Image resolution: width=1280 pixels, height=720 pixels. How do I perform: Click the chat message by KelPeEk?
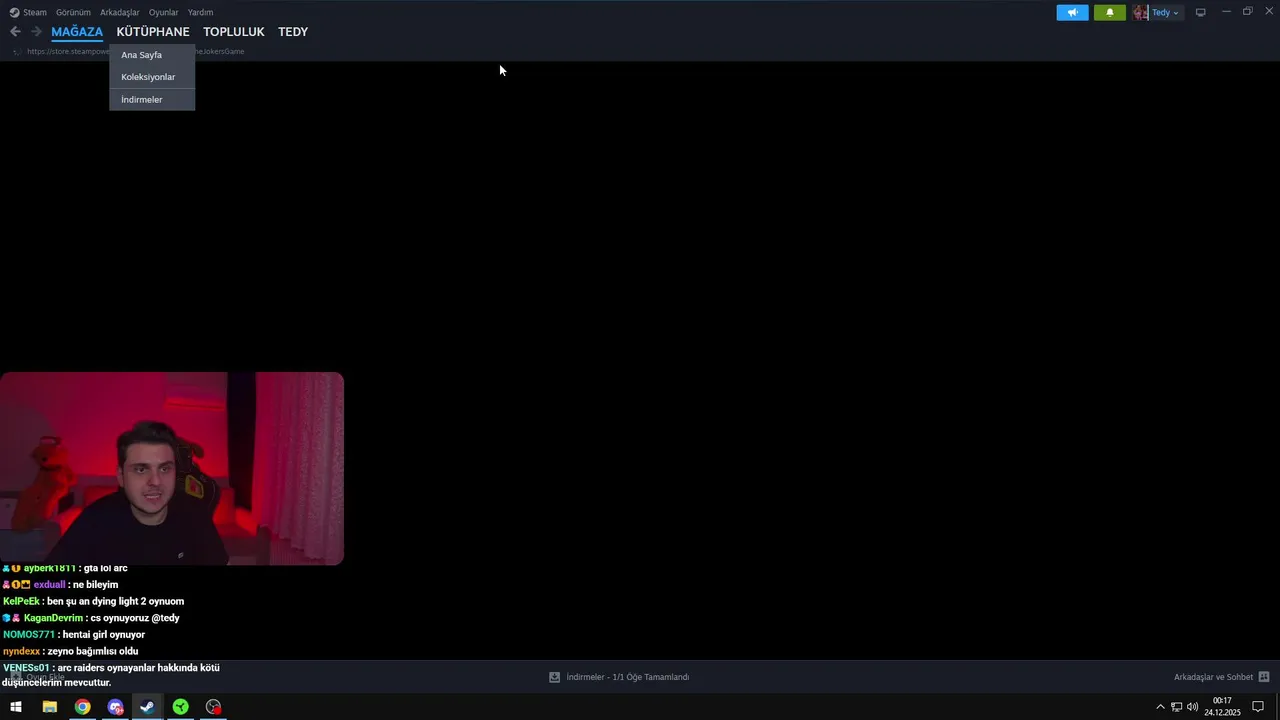(94, 601)
